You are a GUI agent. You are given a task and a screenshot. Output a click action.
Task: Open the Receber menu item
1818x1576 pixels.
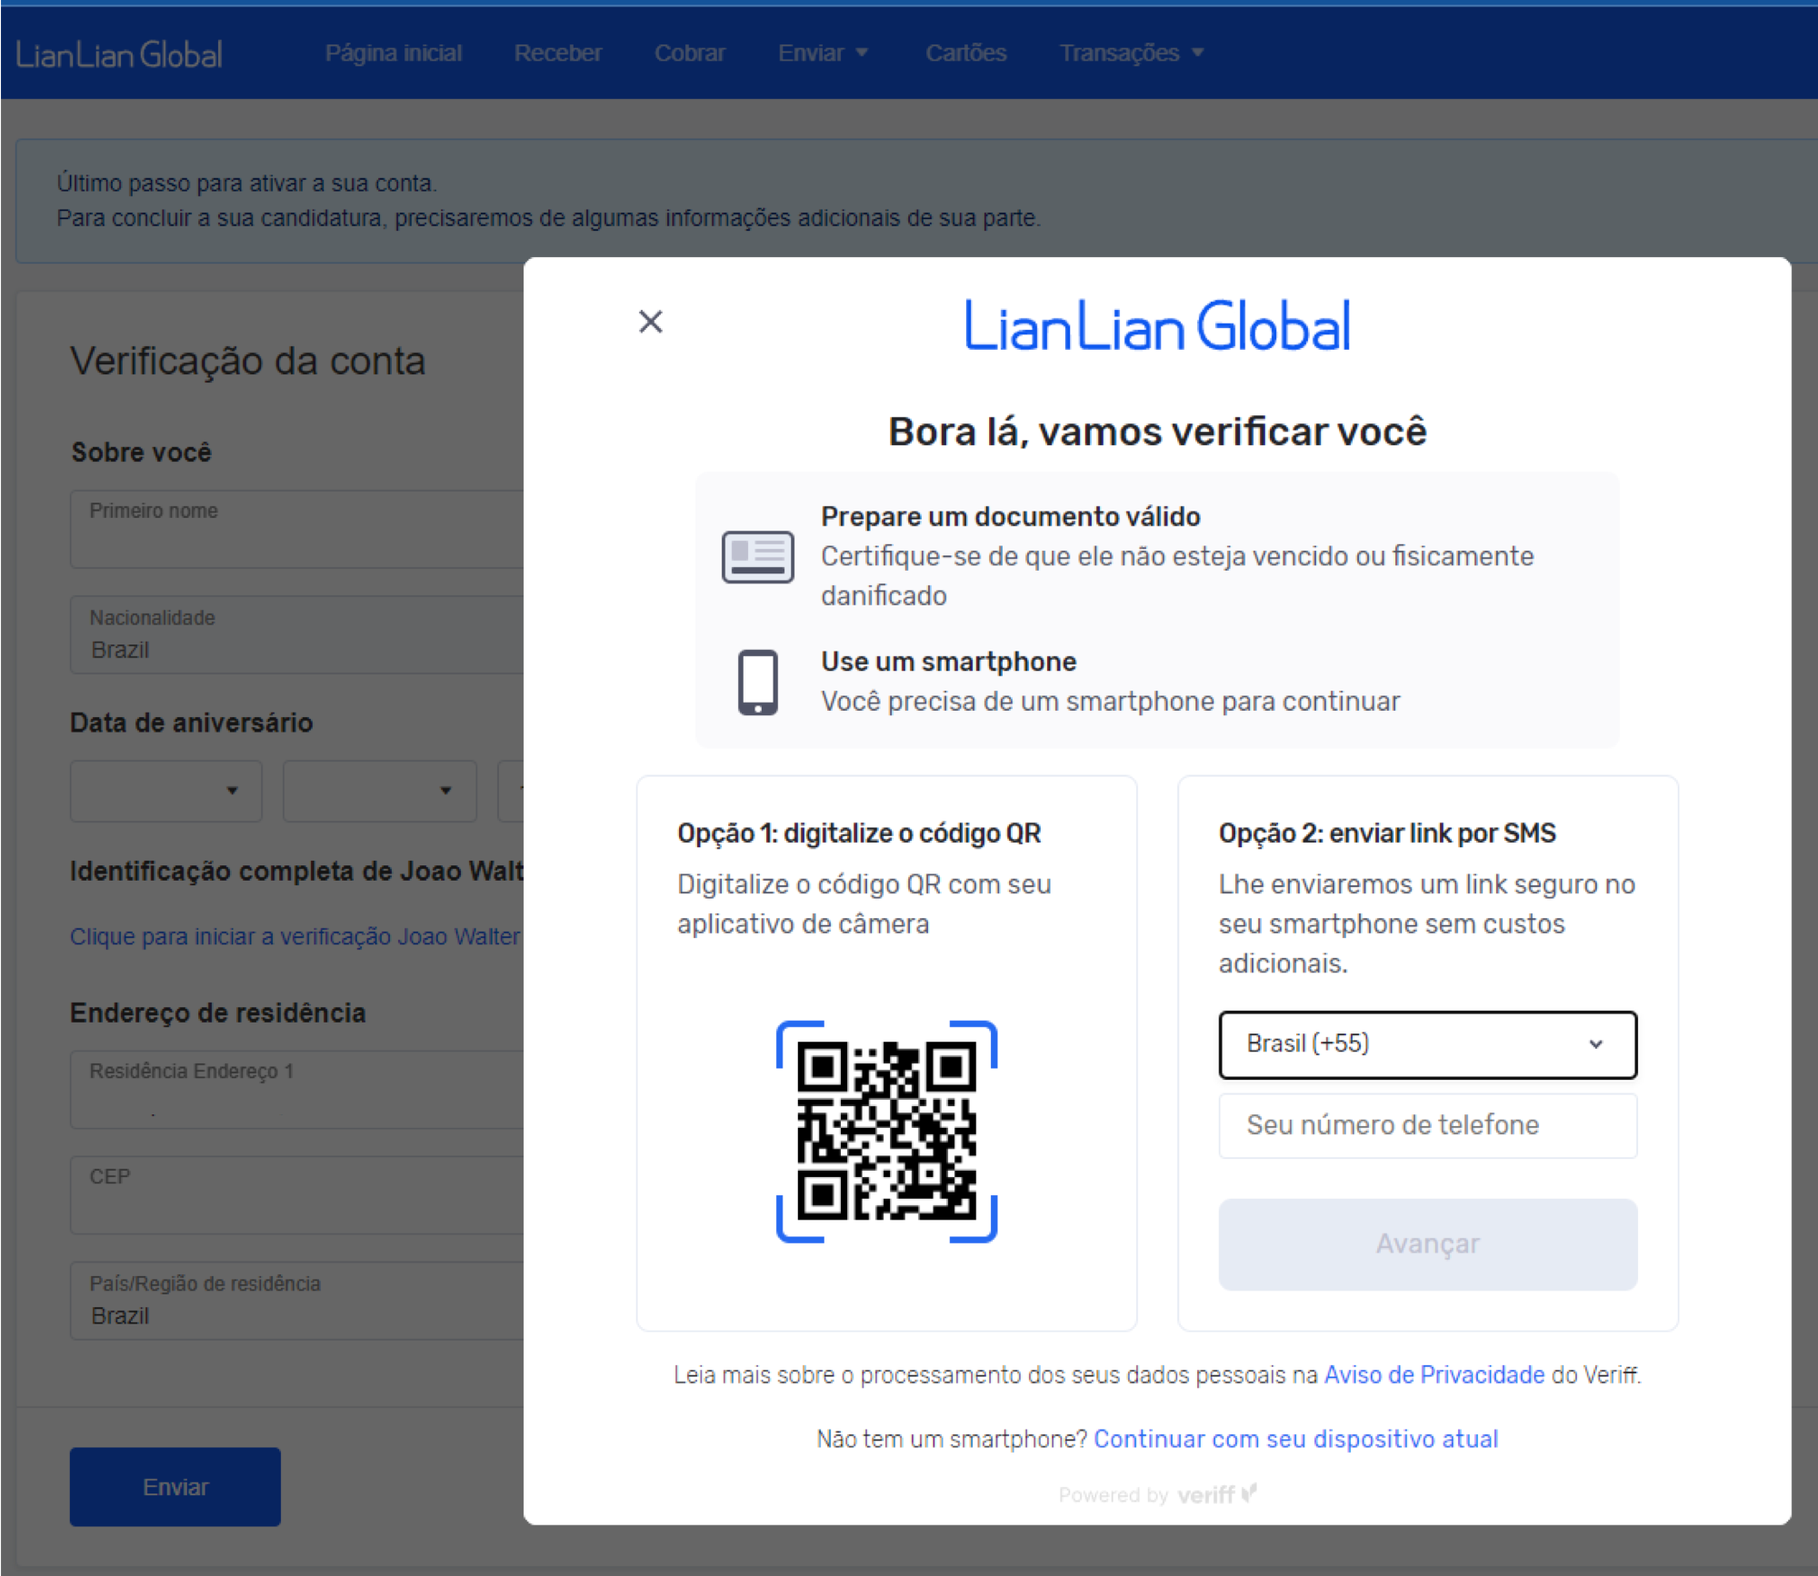click(x=558, y=53)
